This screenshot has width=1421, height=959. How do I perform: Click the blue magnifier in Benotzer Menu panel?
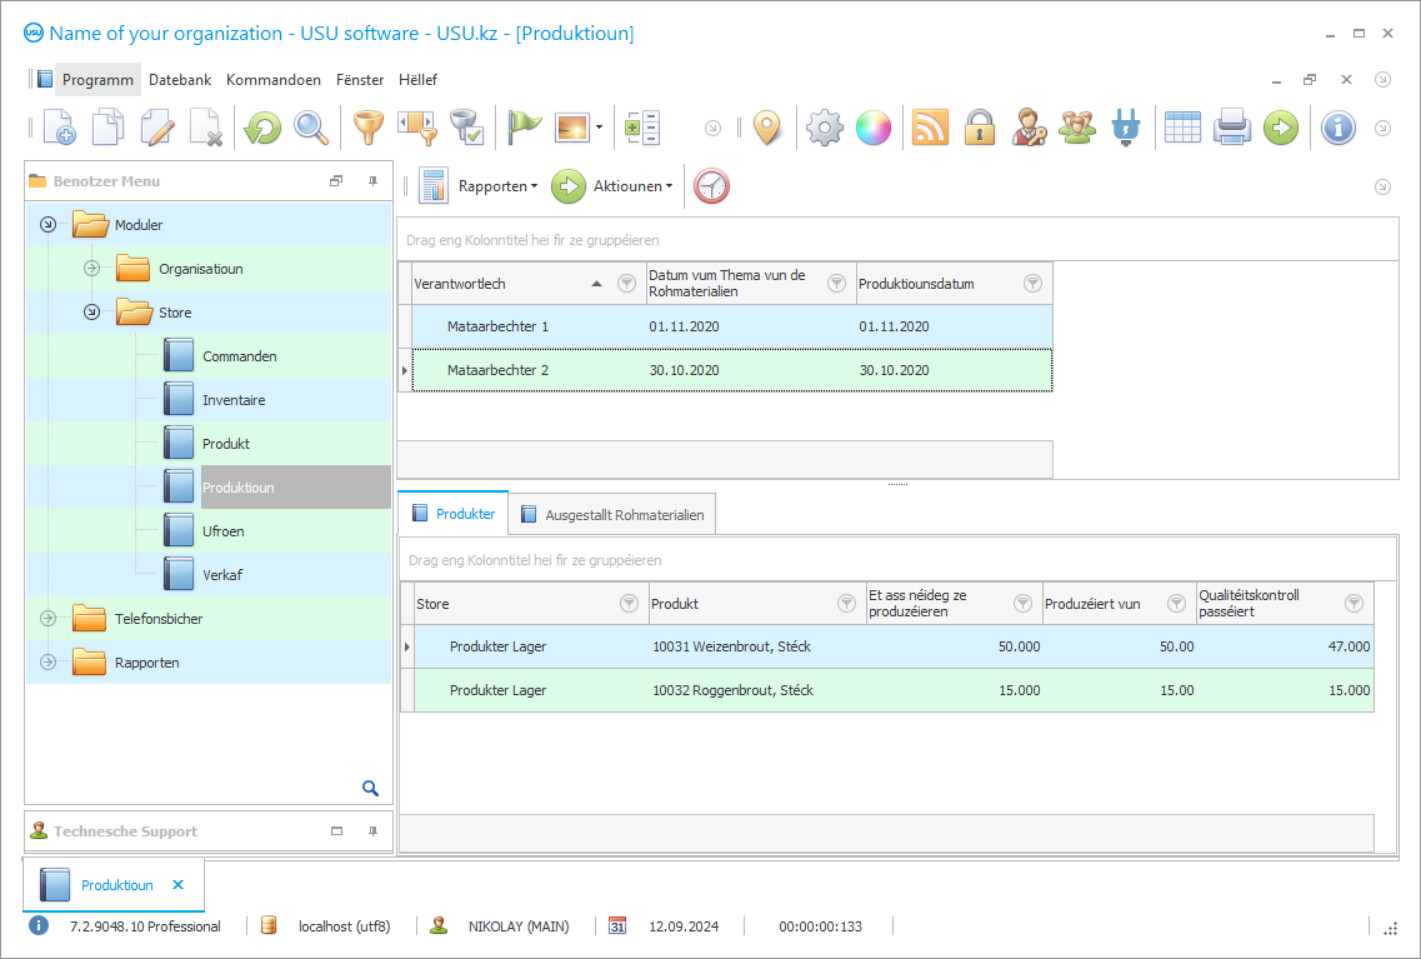point(370,788)
